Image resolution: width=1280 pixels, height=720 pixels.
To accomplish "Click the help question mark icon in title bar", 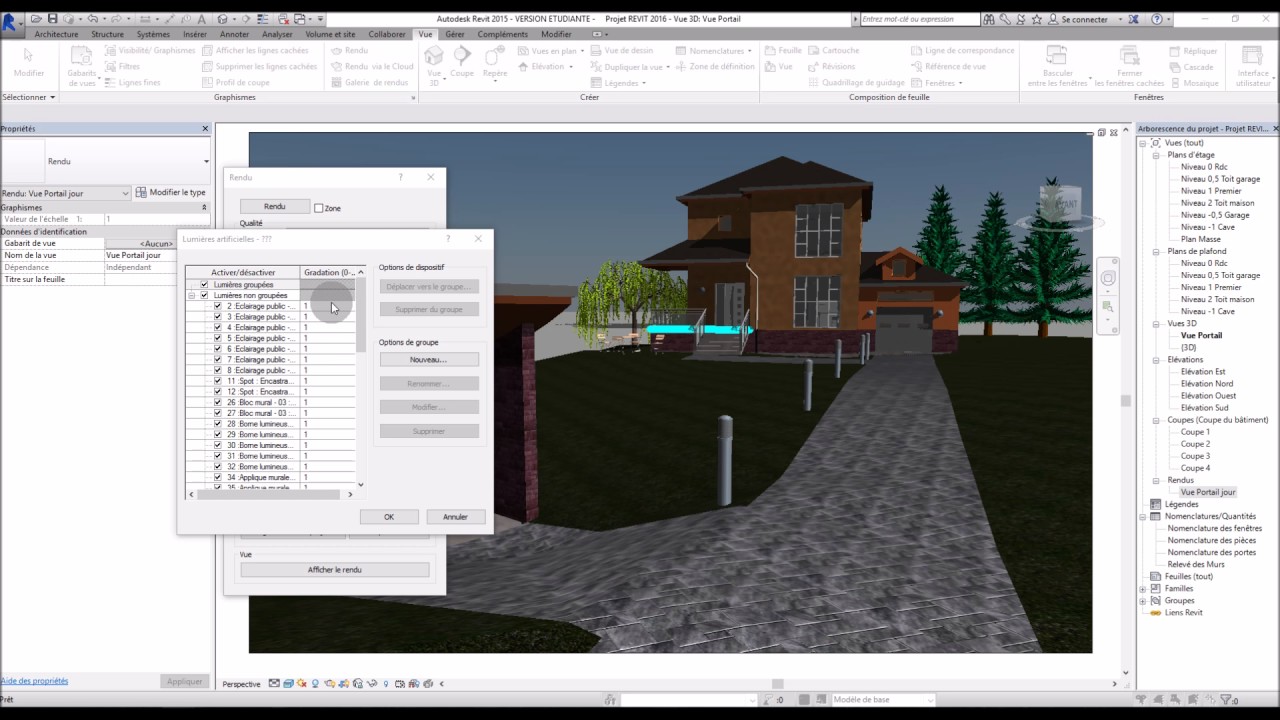I will (x=1157, y=19).
